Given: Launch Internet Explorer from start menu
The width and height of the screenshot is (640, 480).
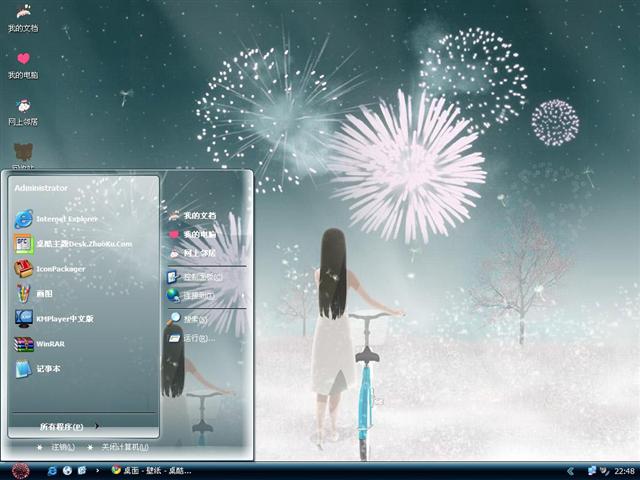Looking at the screenshot, I should pos(56,219).
